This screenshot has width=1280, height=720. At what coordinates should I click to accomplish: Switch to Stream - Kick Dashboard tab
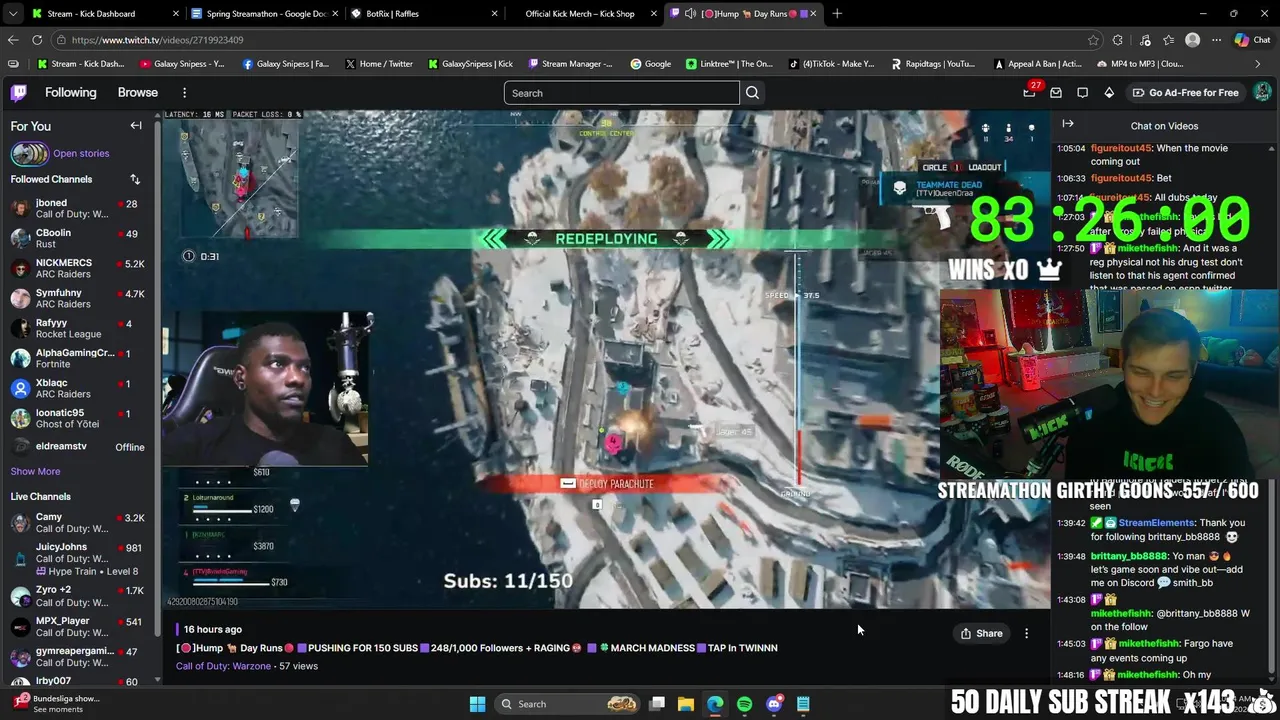pos(105,14)
